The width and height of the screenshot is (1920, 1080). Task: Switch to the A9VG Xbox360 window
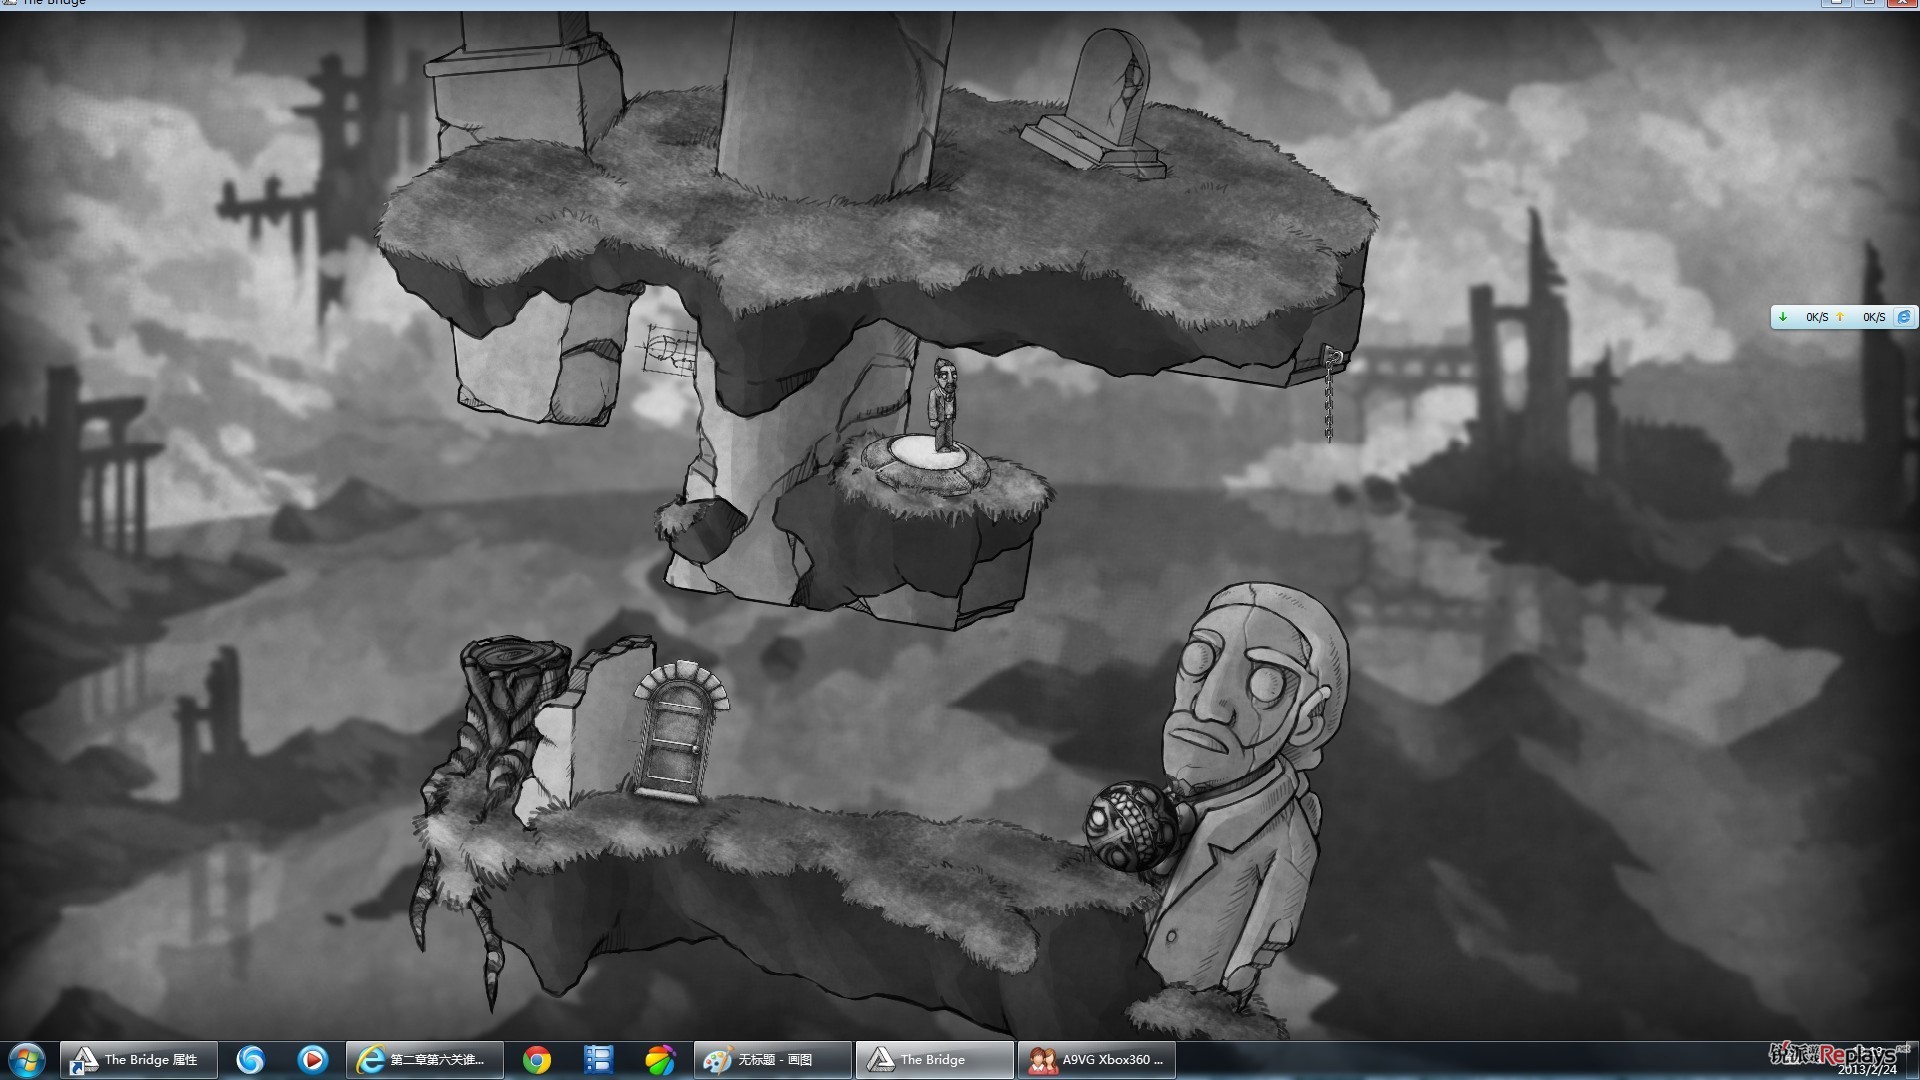(1096, 1059)
